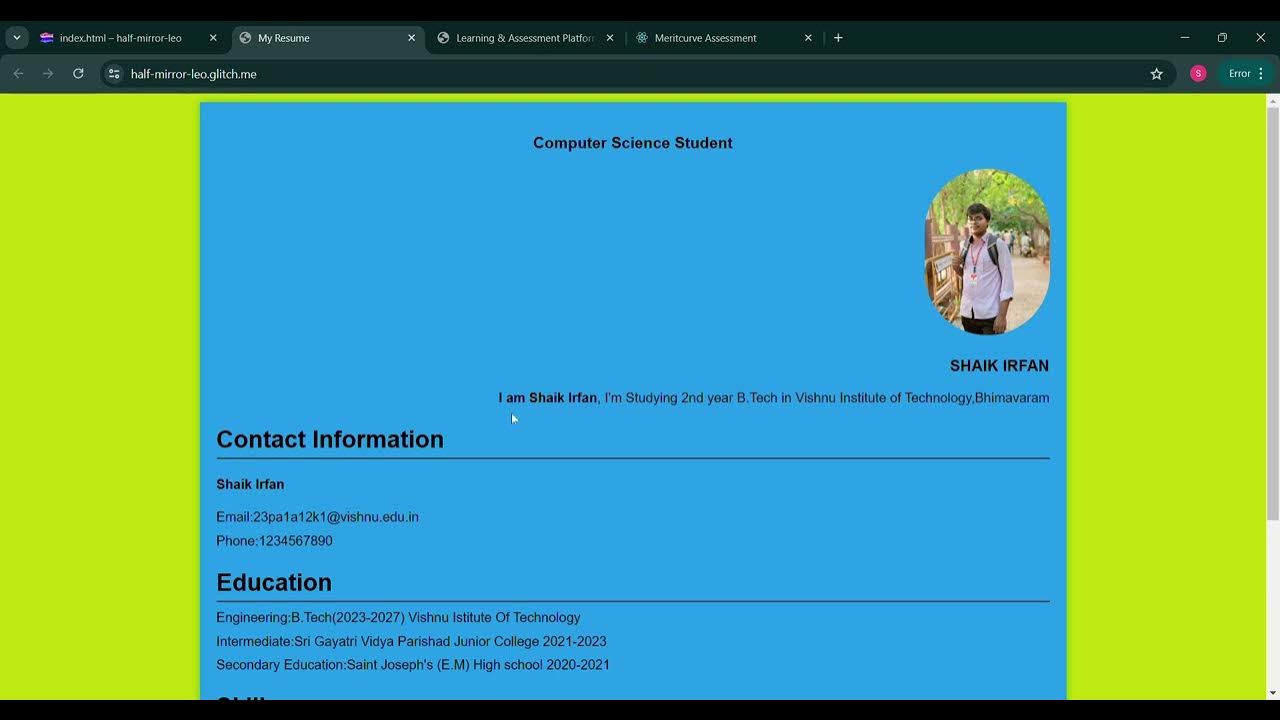
Task: Bookmark this page with the star icon
Action: click(x=1157, y=74)
